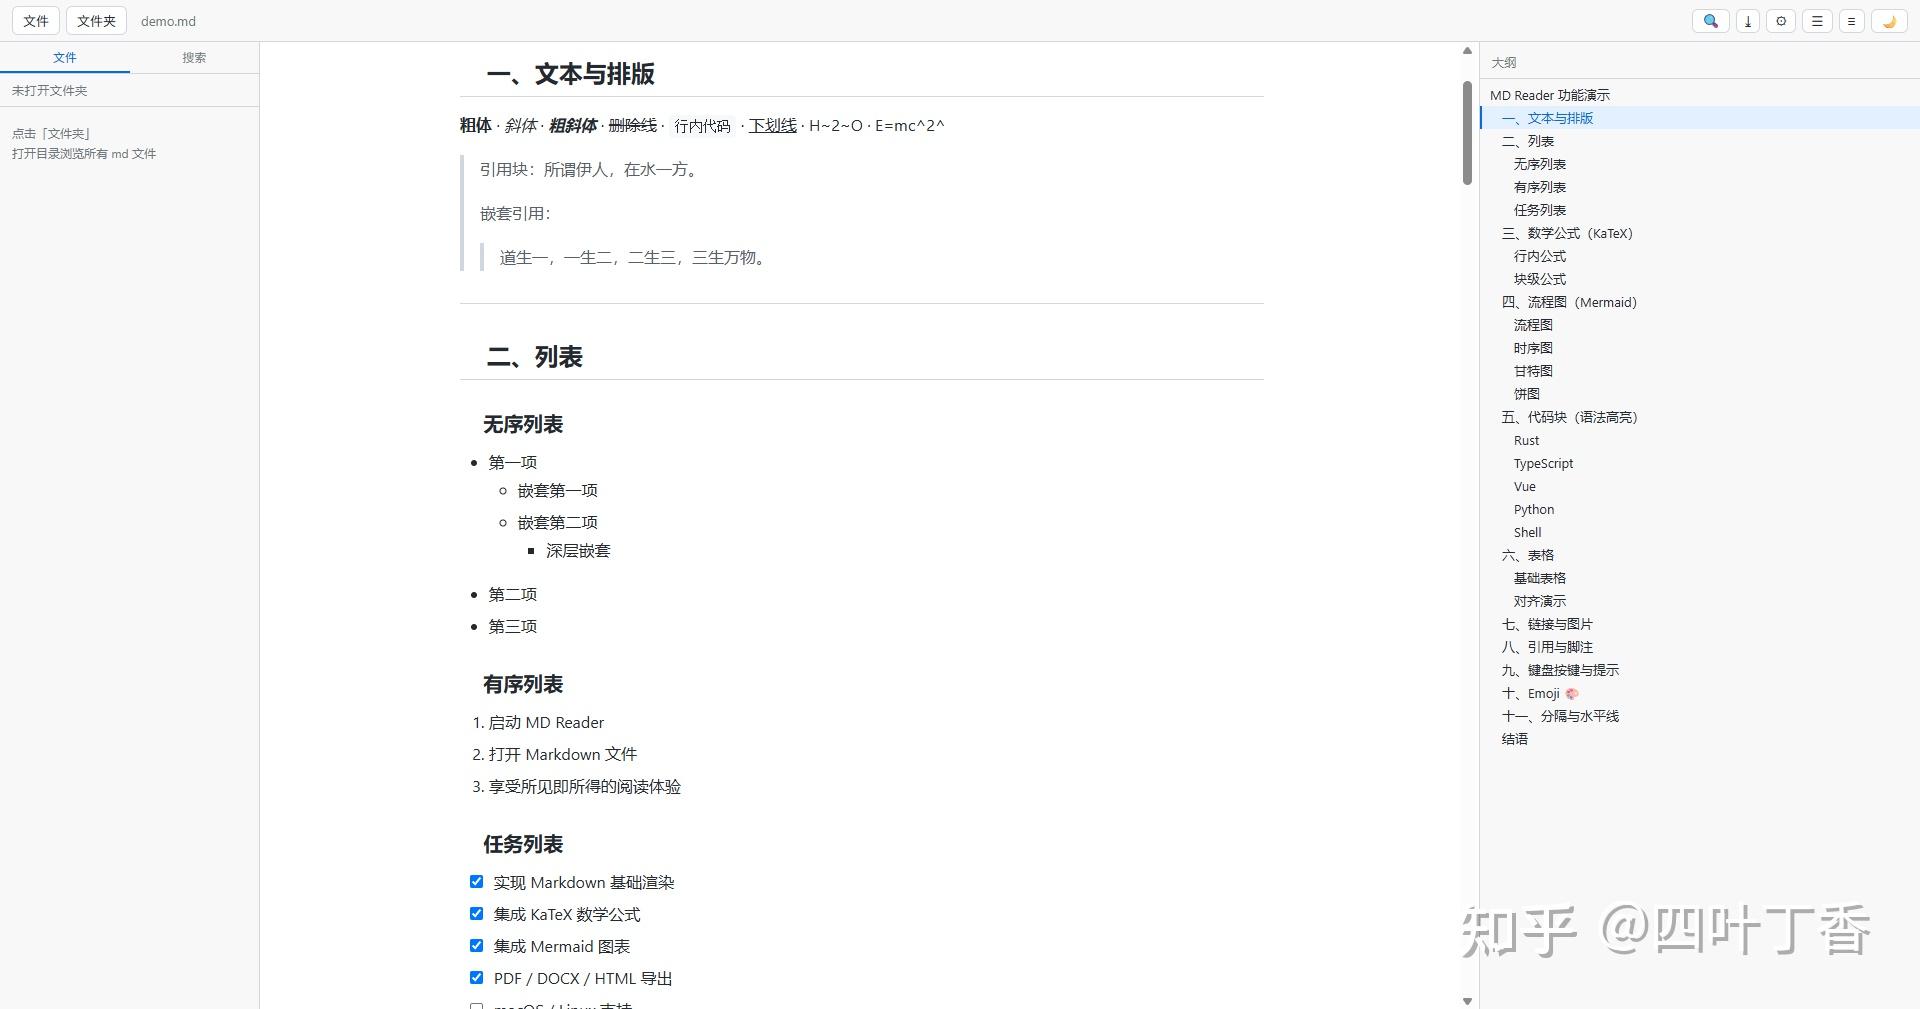Click the large hamburger icon next to gear

[1817, 21]
